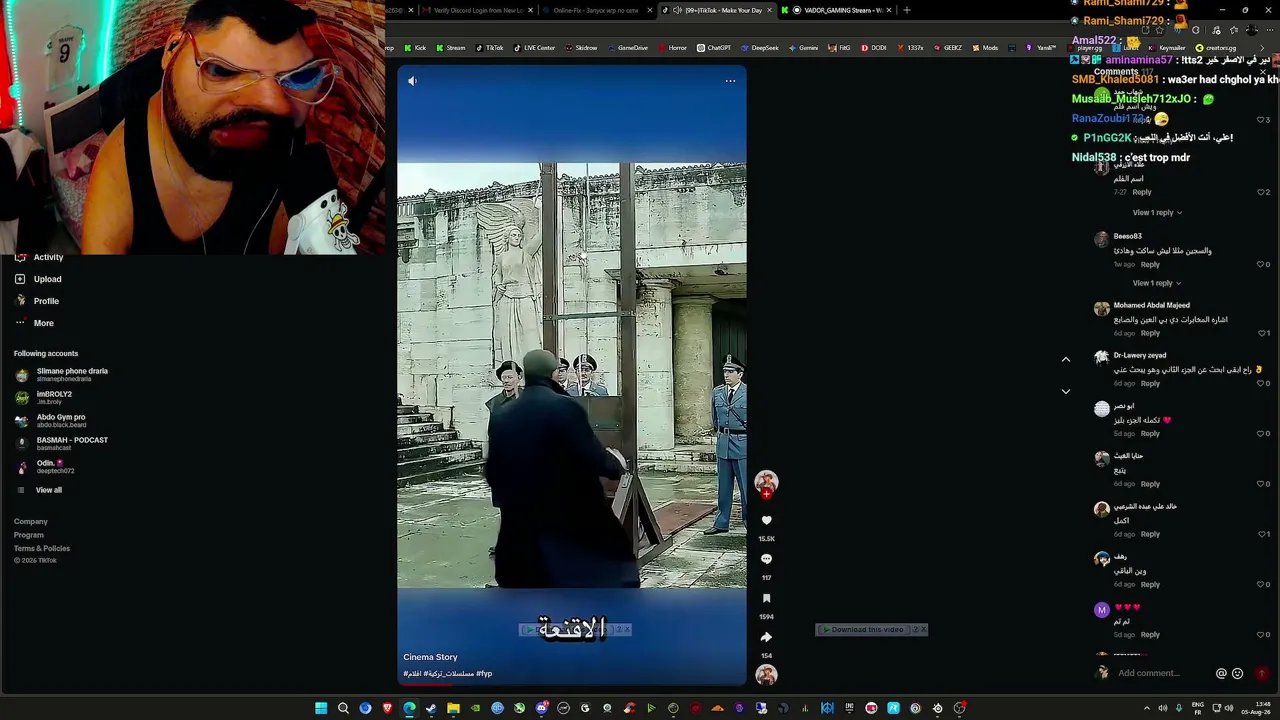Open the #fyp hashtag

click(484, 674)
